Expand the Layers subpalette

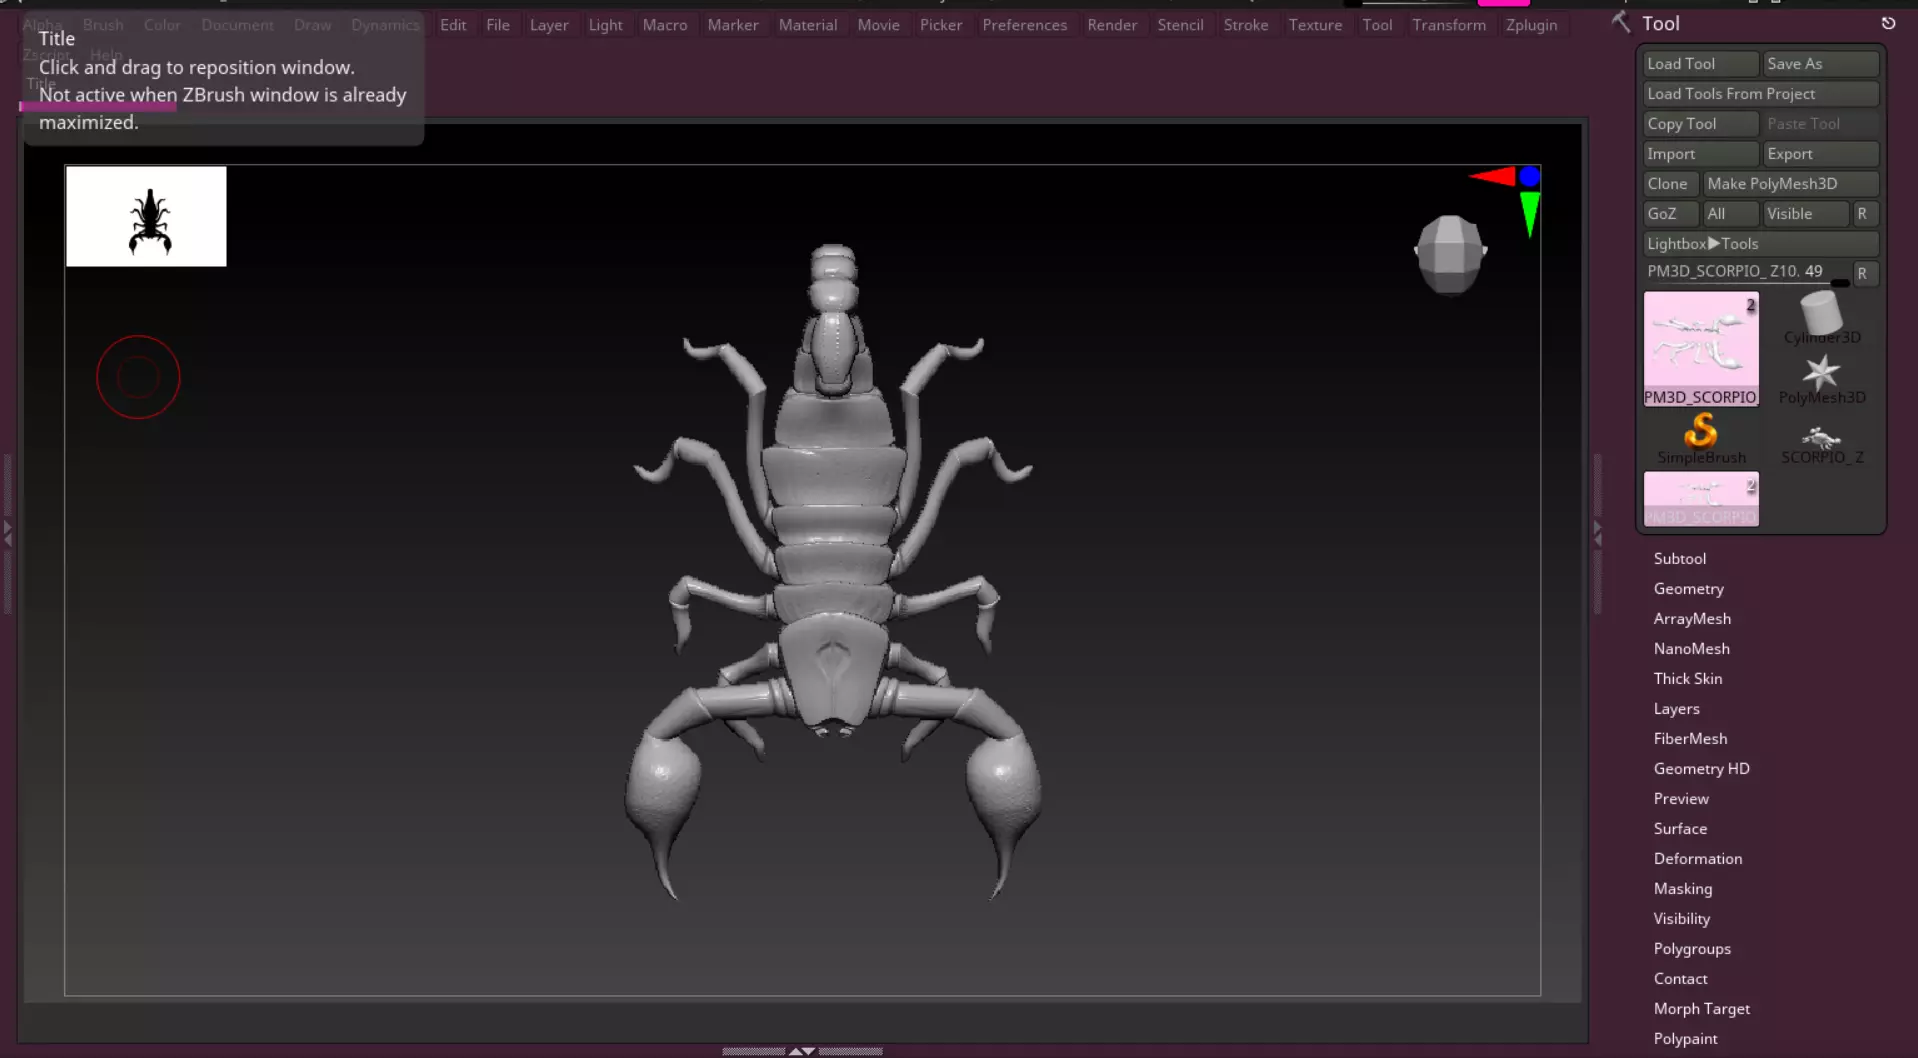[1676, 708]
